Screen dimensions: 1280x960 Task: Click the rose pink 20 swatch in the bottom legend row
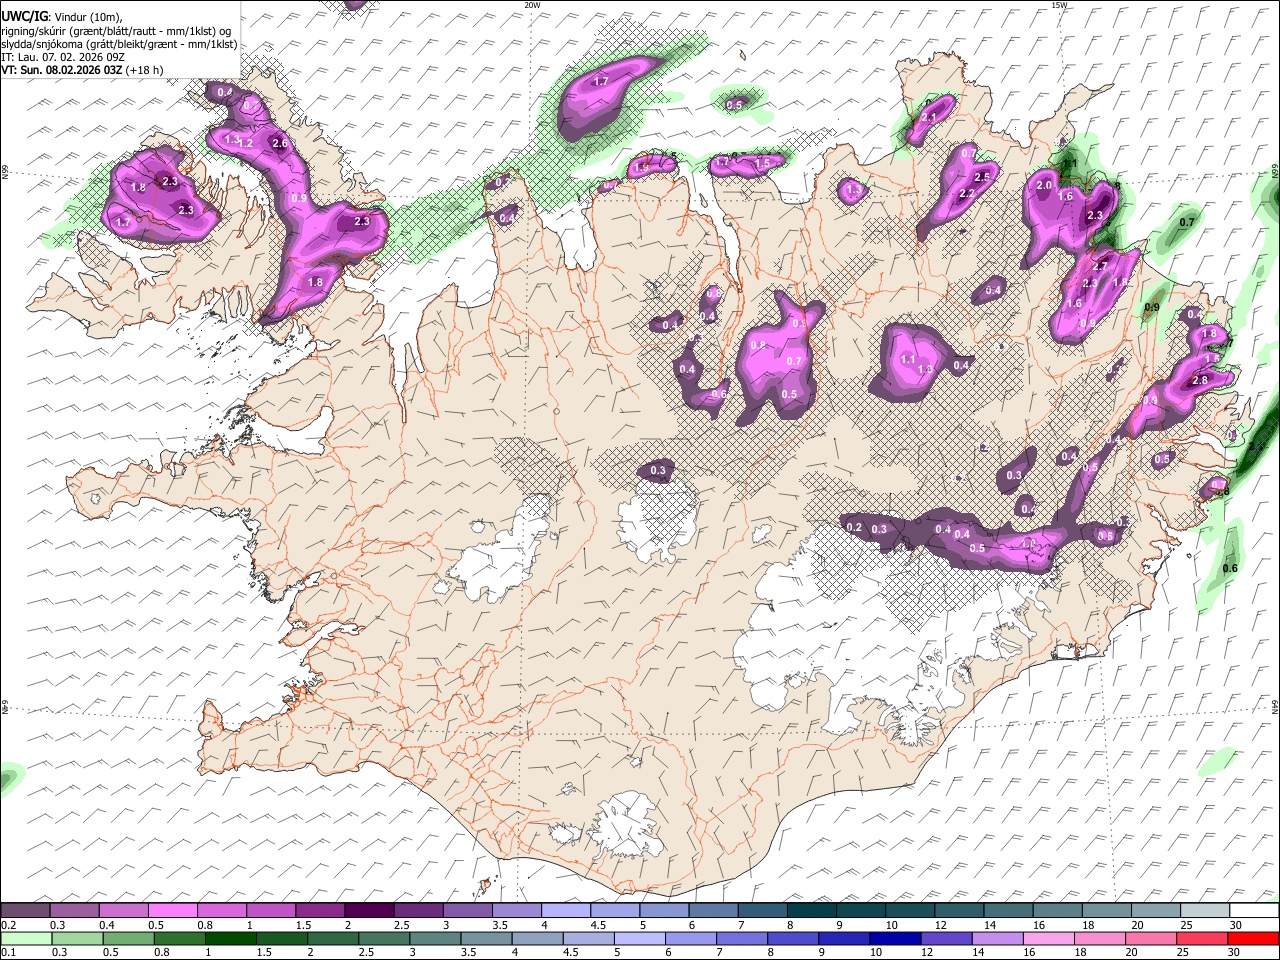point(1153,939)
